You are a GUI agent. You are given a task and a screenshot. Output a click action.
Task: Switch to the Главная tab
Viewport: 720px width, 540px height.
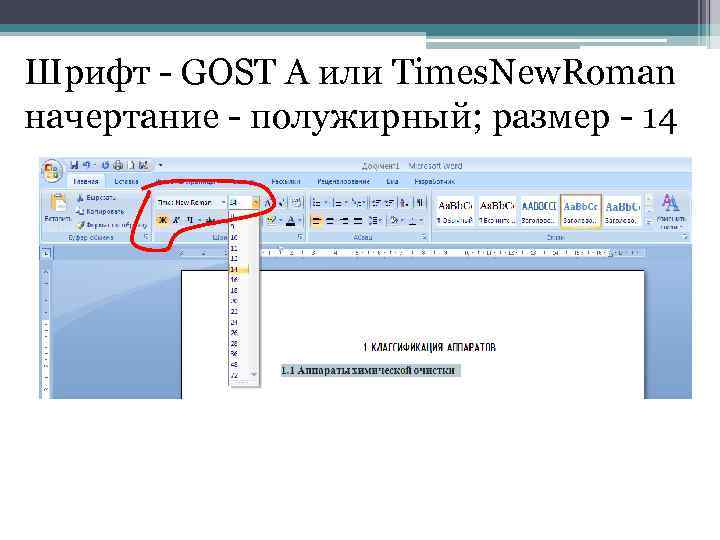pyautogui.click(x=86, y=181)
